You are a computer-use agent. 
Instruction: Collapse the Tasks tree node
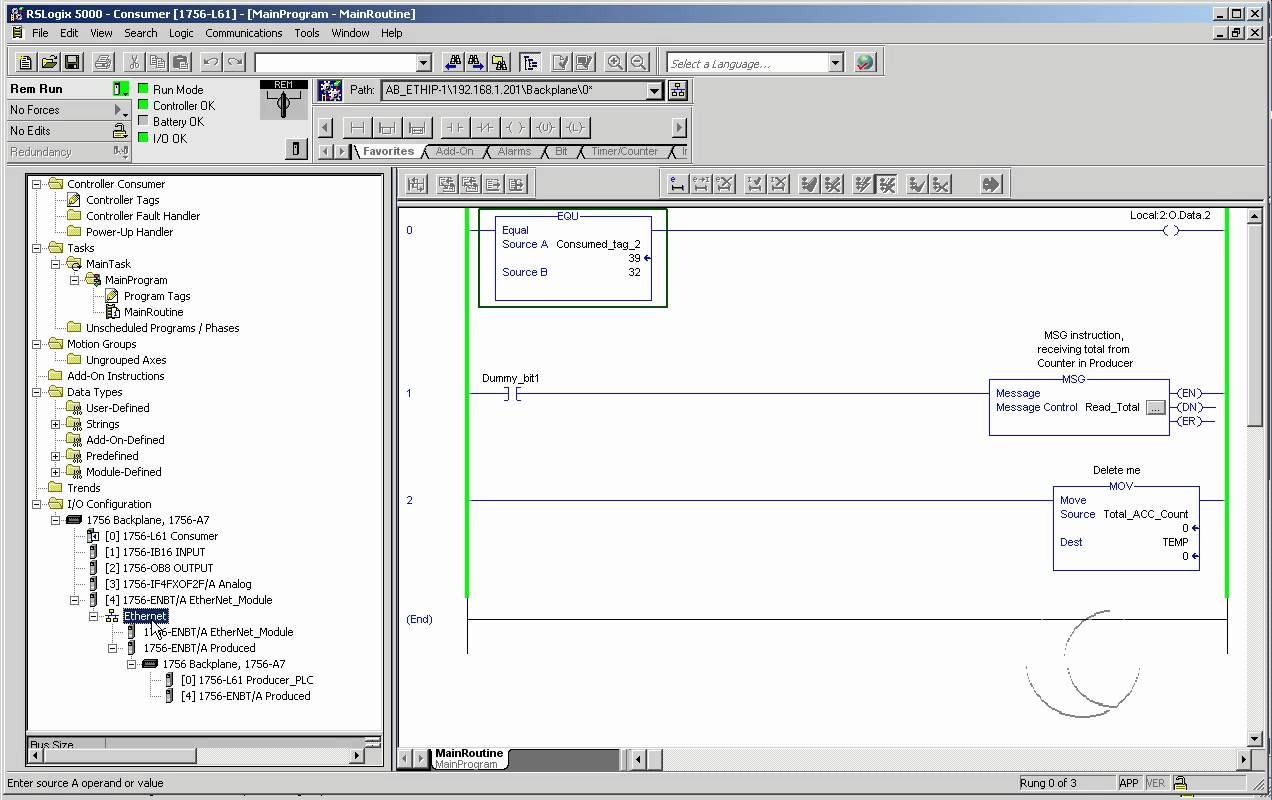coord(37,248)
